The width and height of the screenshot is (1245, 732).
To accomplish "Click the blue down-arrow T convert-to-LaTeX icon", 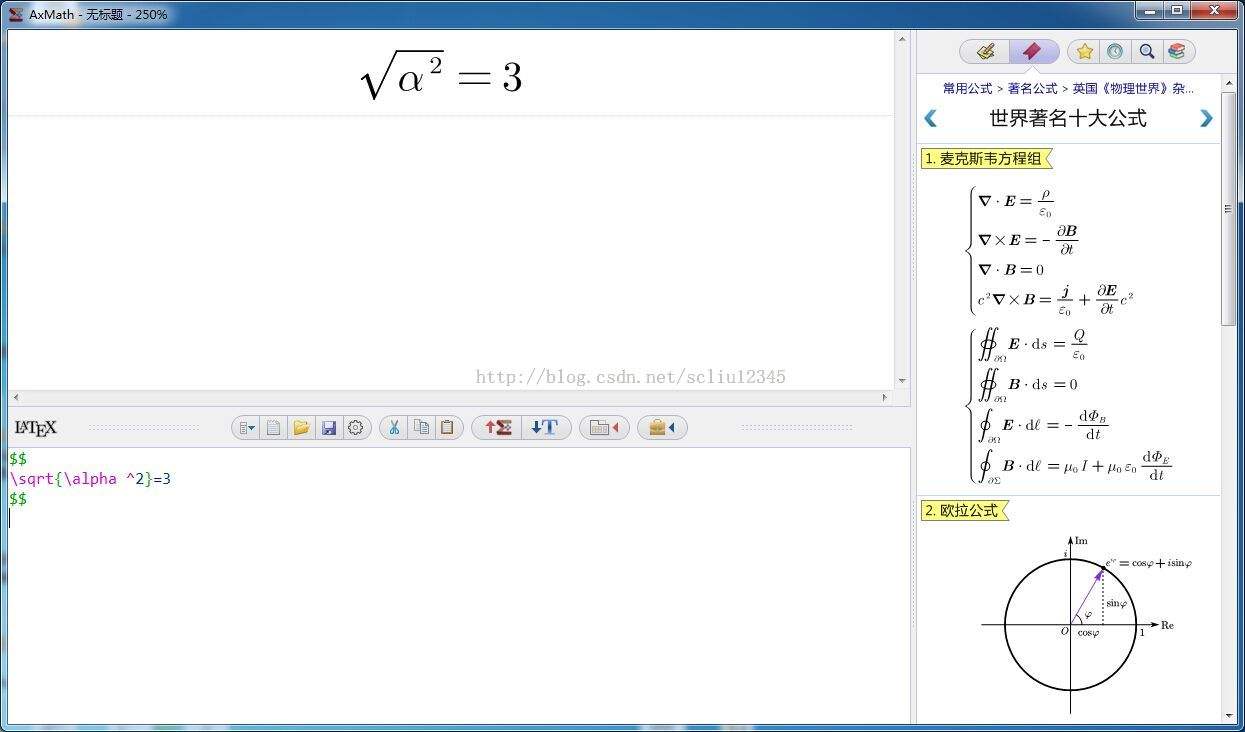I will [545, 428].
